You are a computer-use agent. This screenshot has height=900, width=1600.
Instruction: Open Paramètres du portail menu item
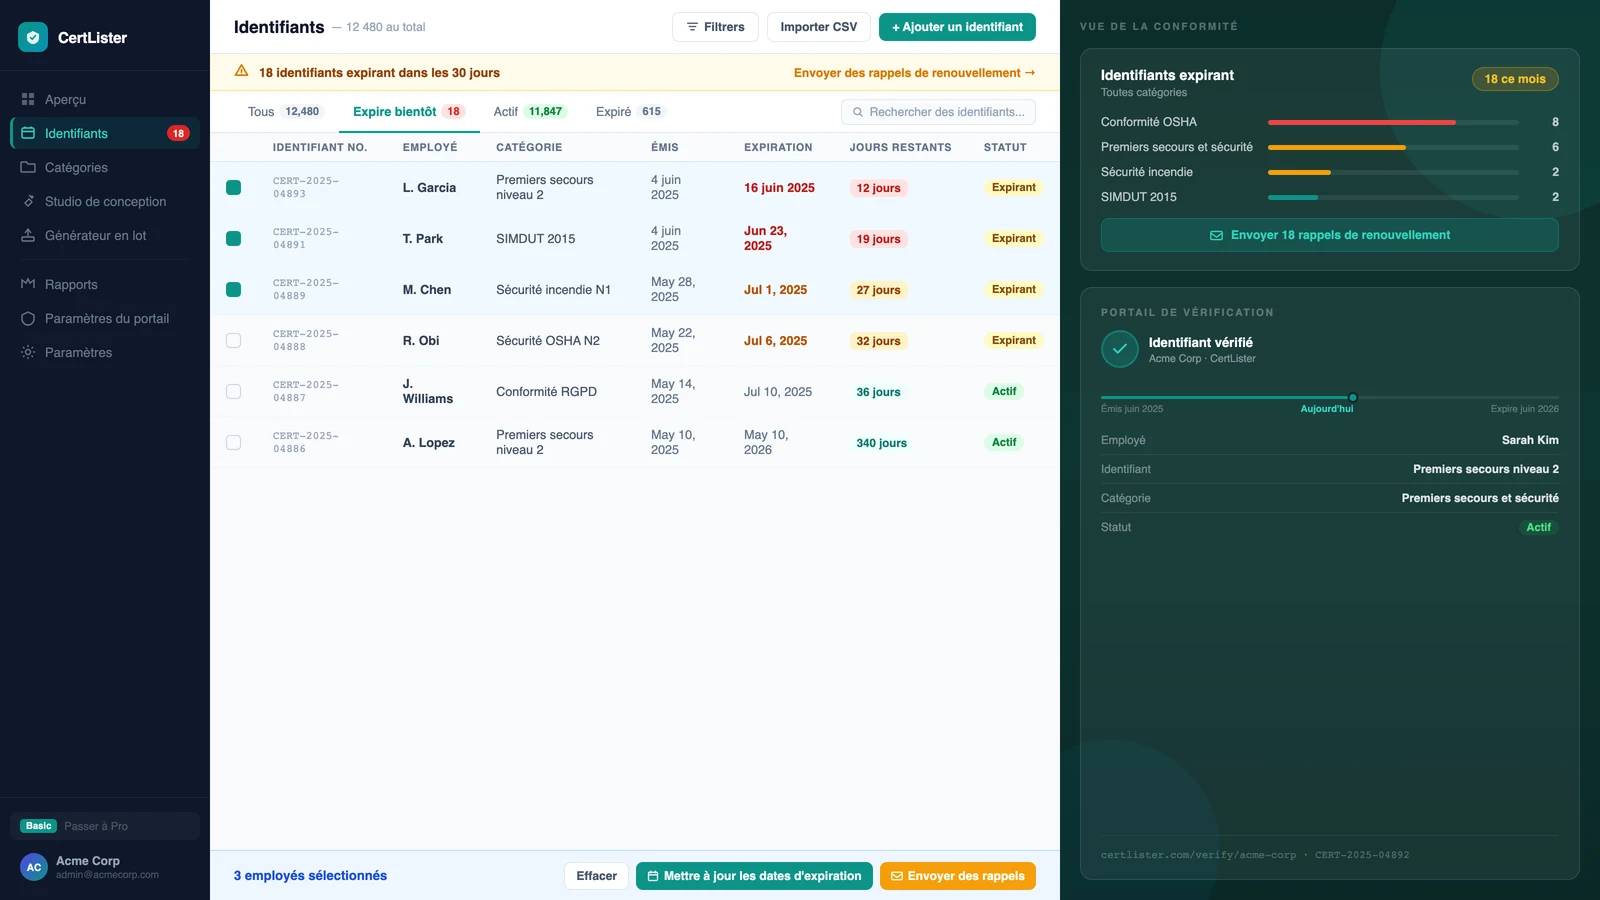click(105, 318)
